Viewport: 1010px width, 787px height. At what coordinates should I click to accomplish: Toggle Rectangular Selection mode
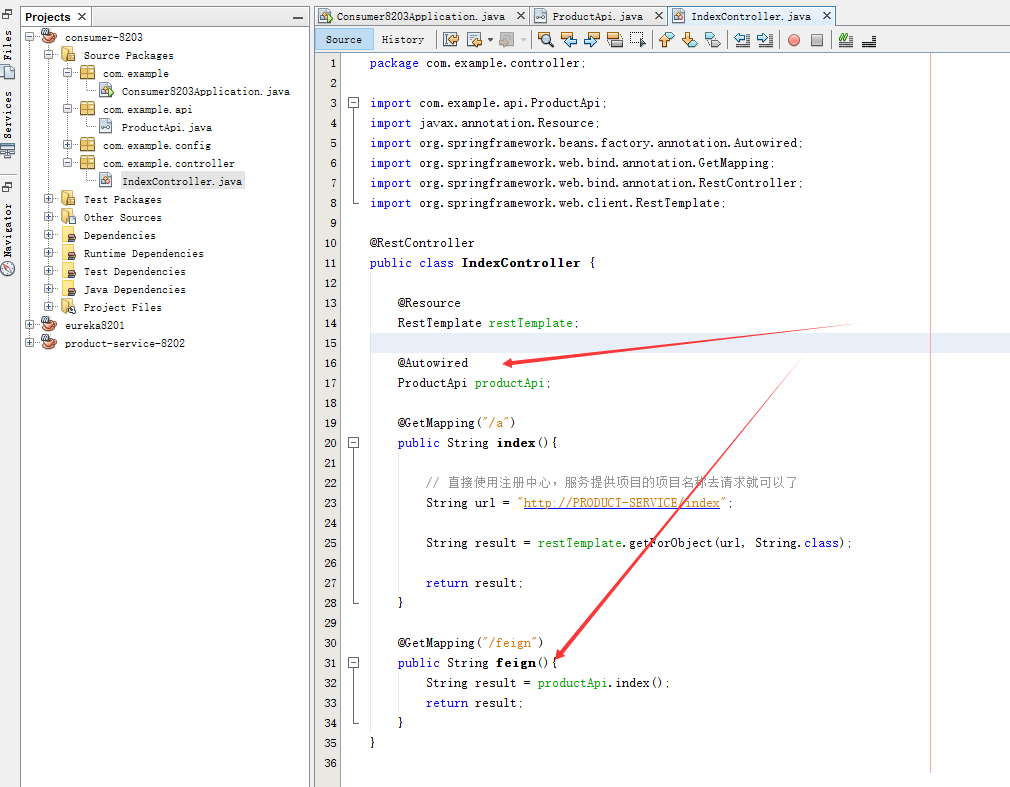(x=638, y=40)
